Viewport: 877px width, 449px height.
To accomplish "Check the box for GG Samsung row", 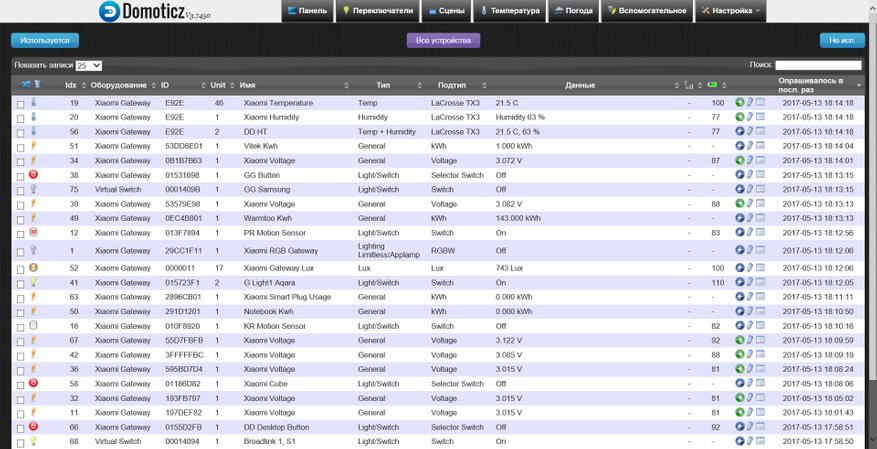I will pos(21,191).
